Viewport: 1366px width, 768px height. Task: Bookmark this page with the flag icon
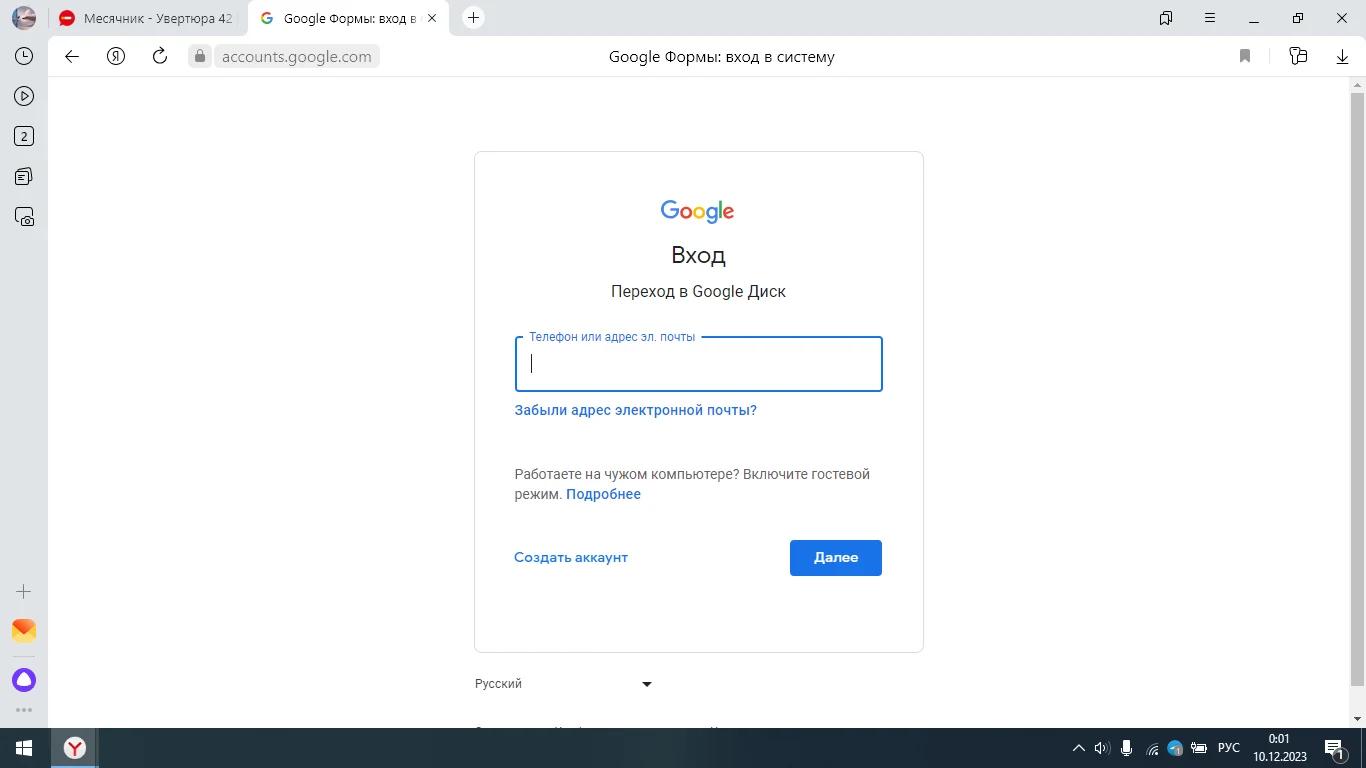1245,57
